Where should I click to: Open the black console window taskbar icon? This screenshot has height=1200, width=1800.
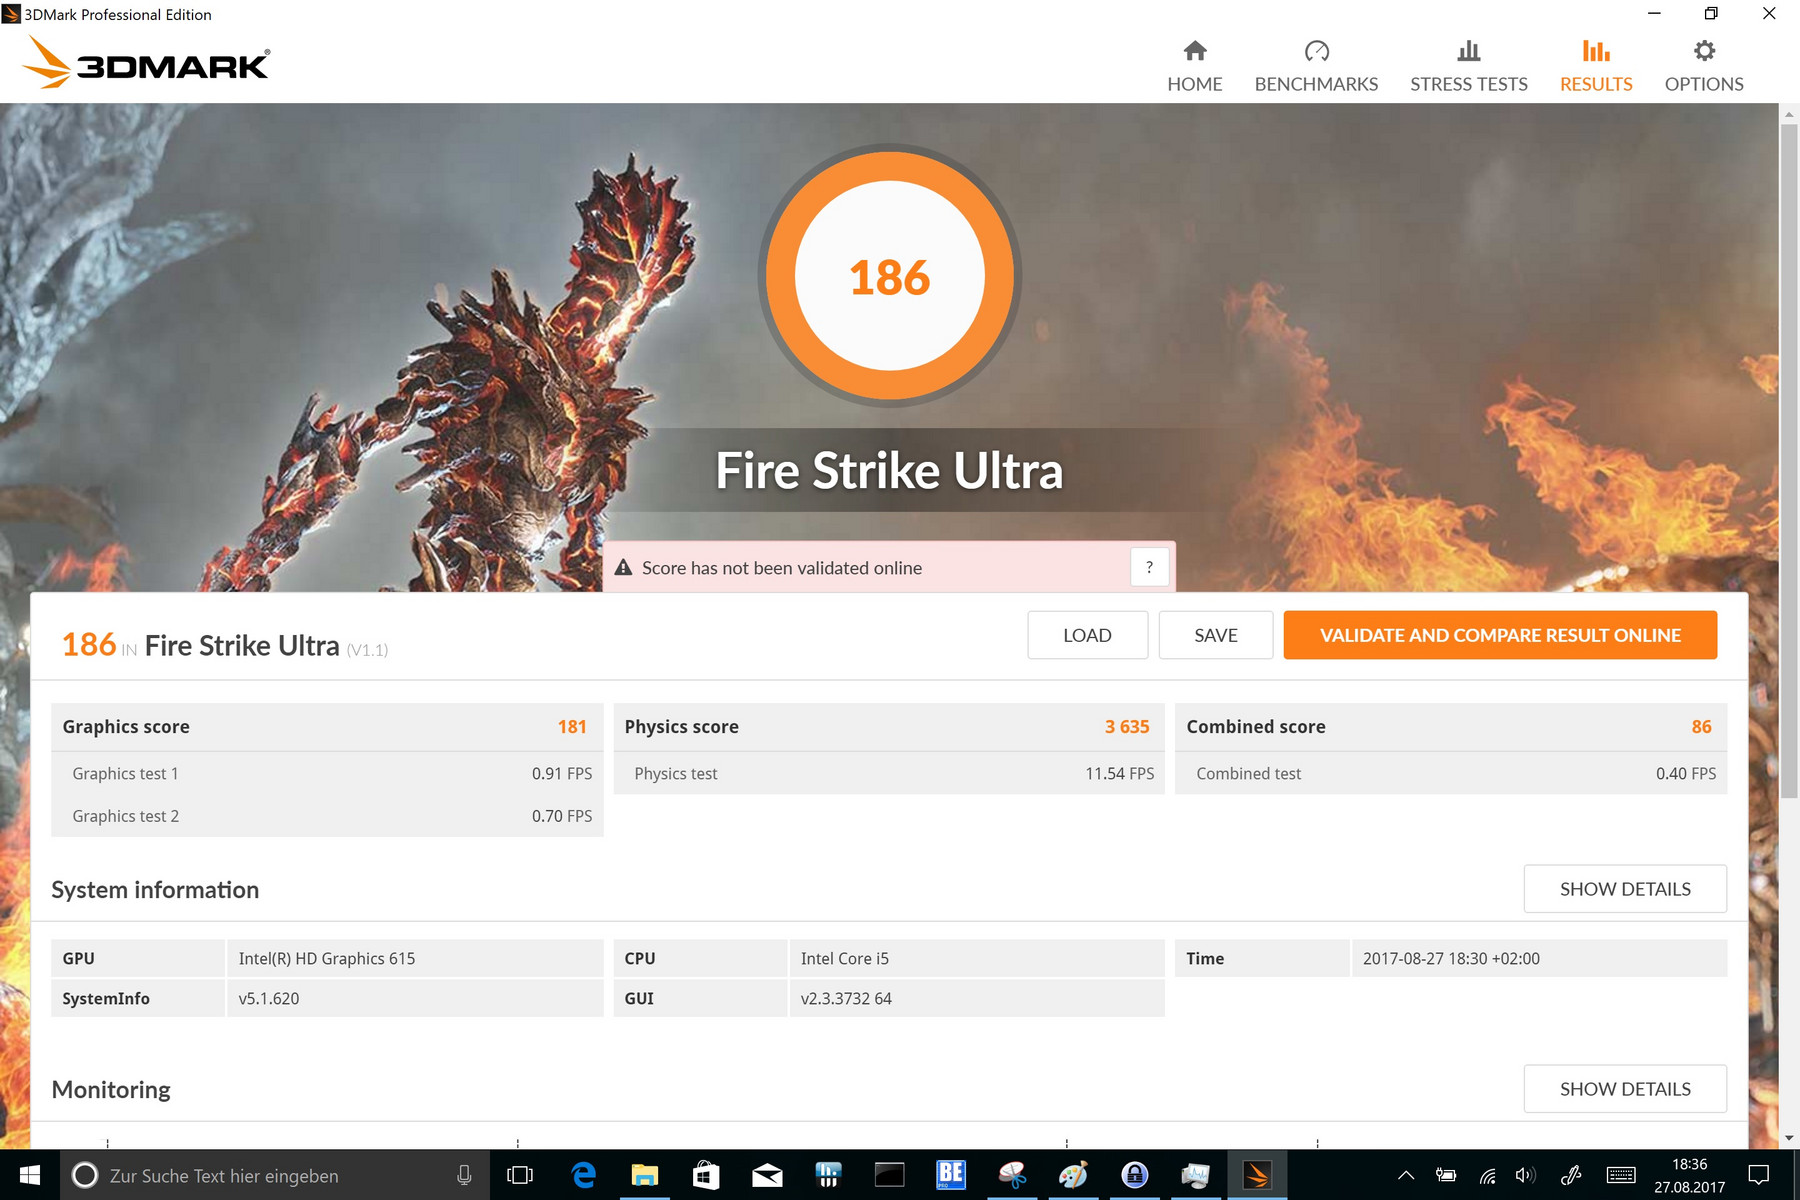(x=889, y=1175)
